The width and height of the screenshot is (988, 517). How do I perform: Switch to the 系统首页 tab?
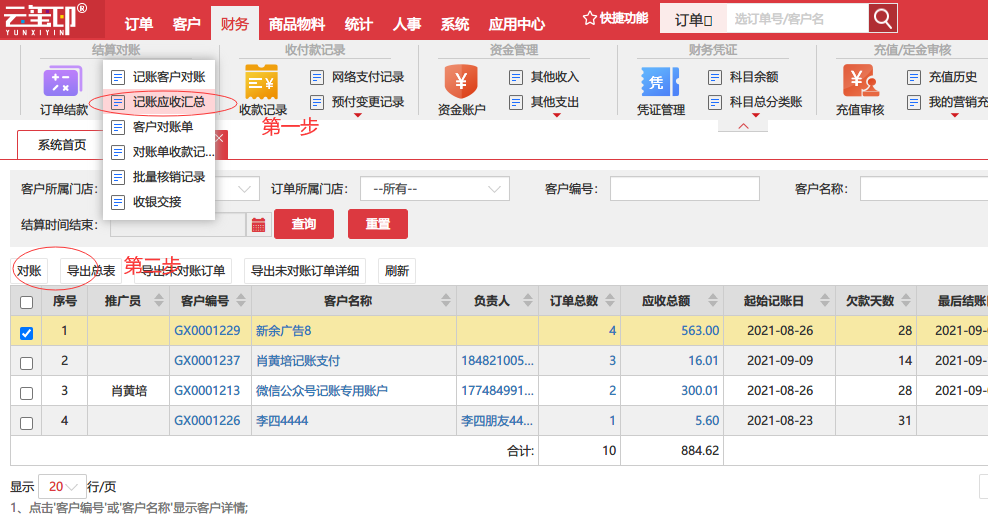pos(61,145)
